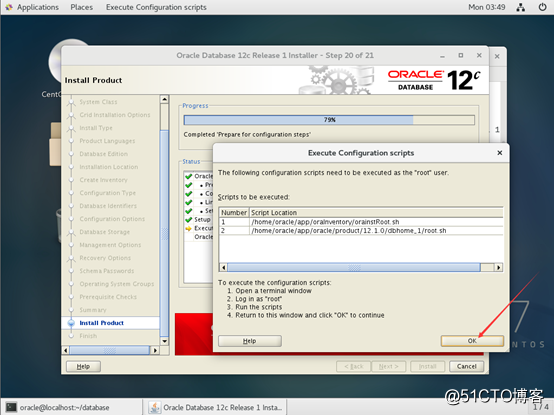Click the disabled Install button

click(x=427, y=366)
